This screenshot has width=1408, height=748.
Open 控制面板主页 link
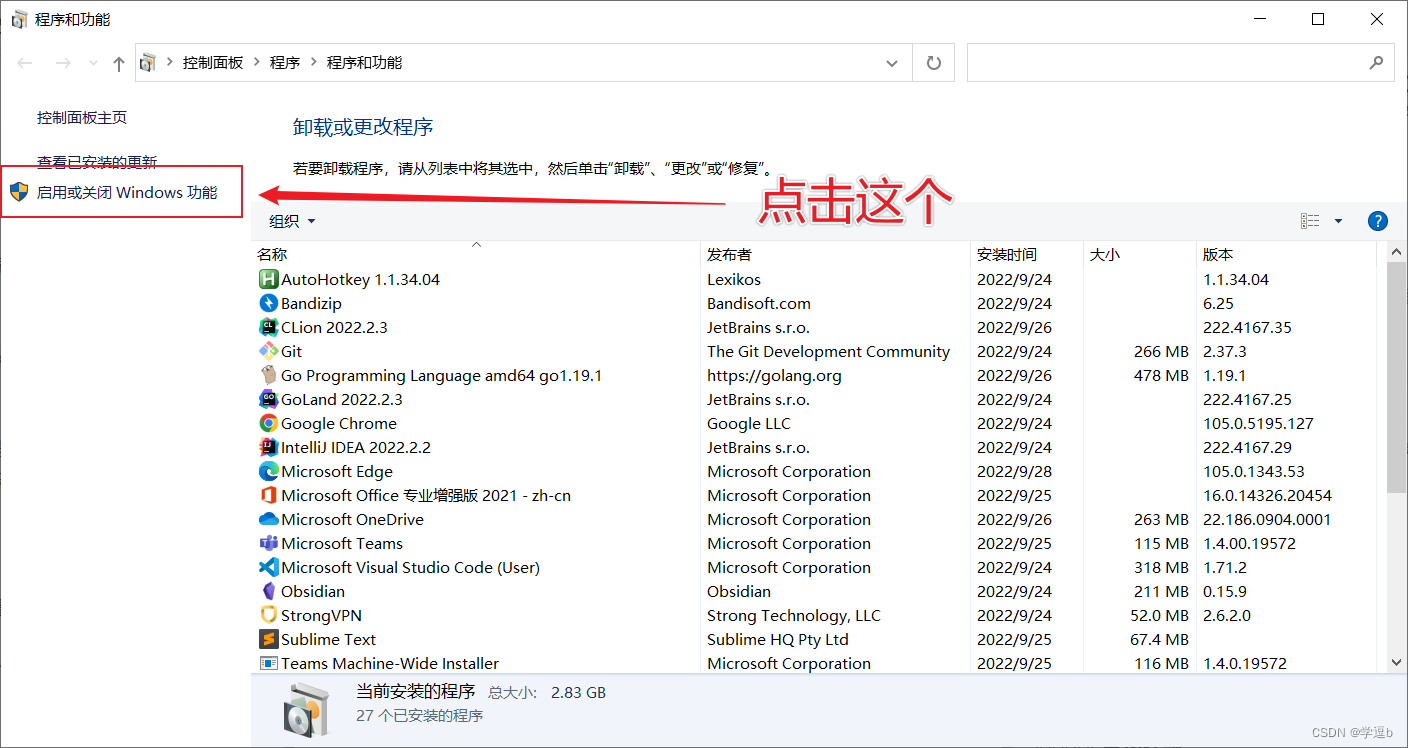82,118
